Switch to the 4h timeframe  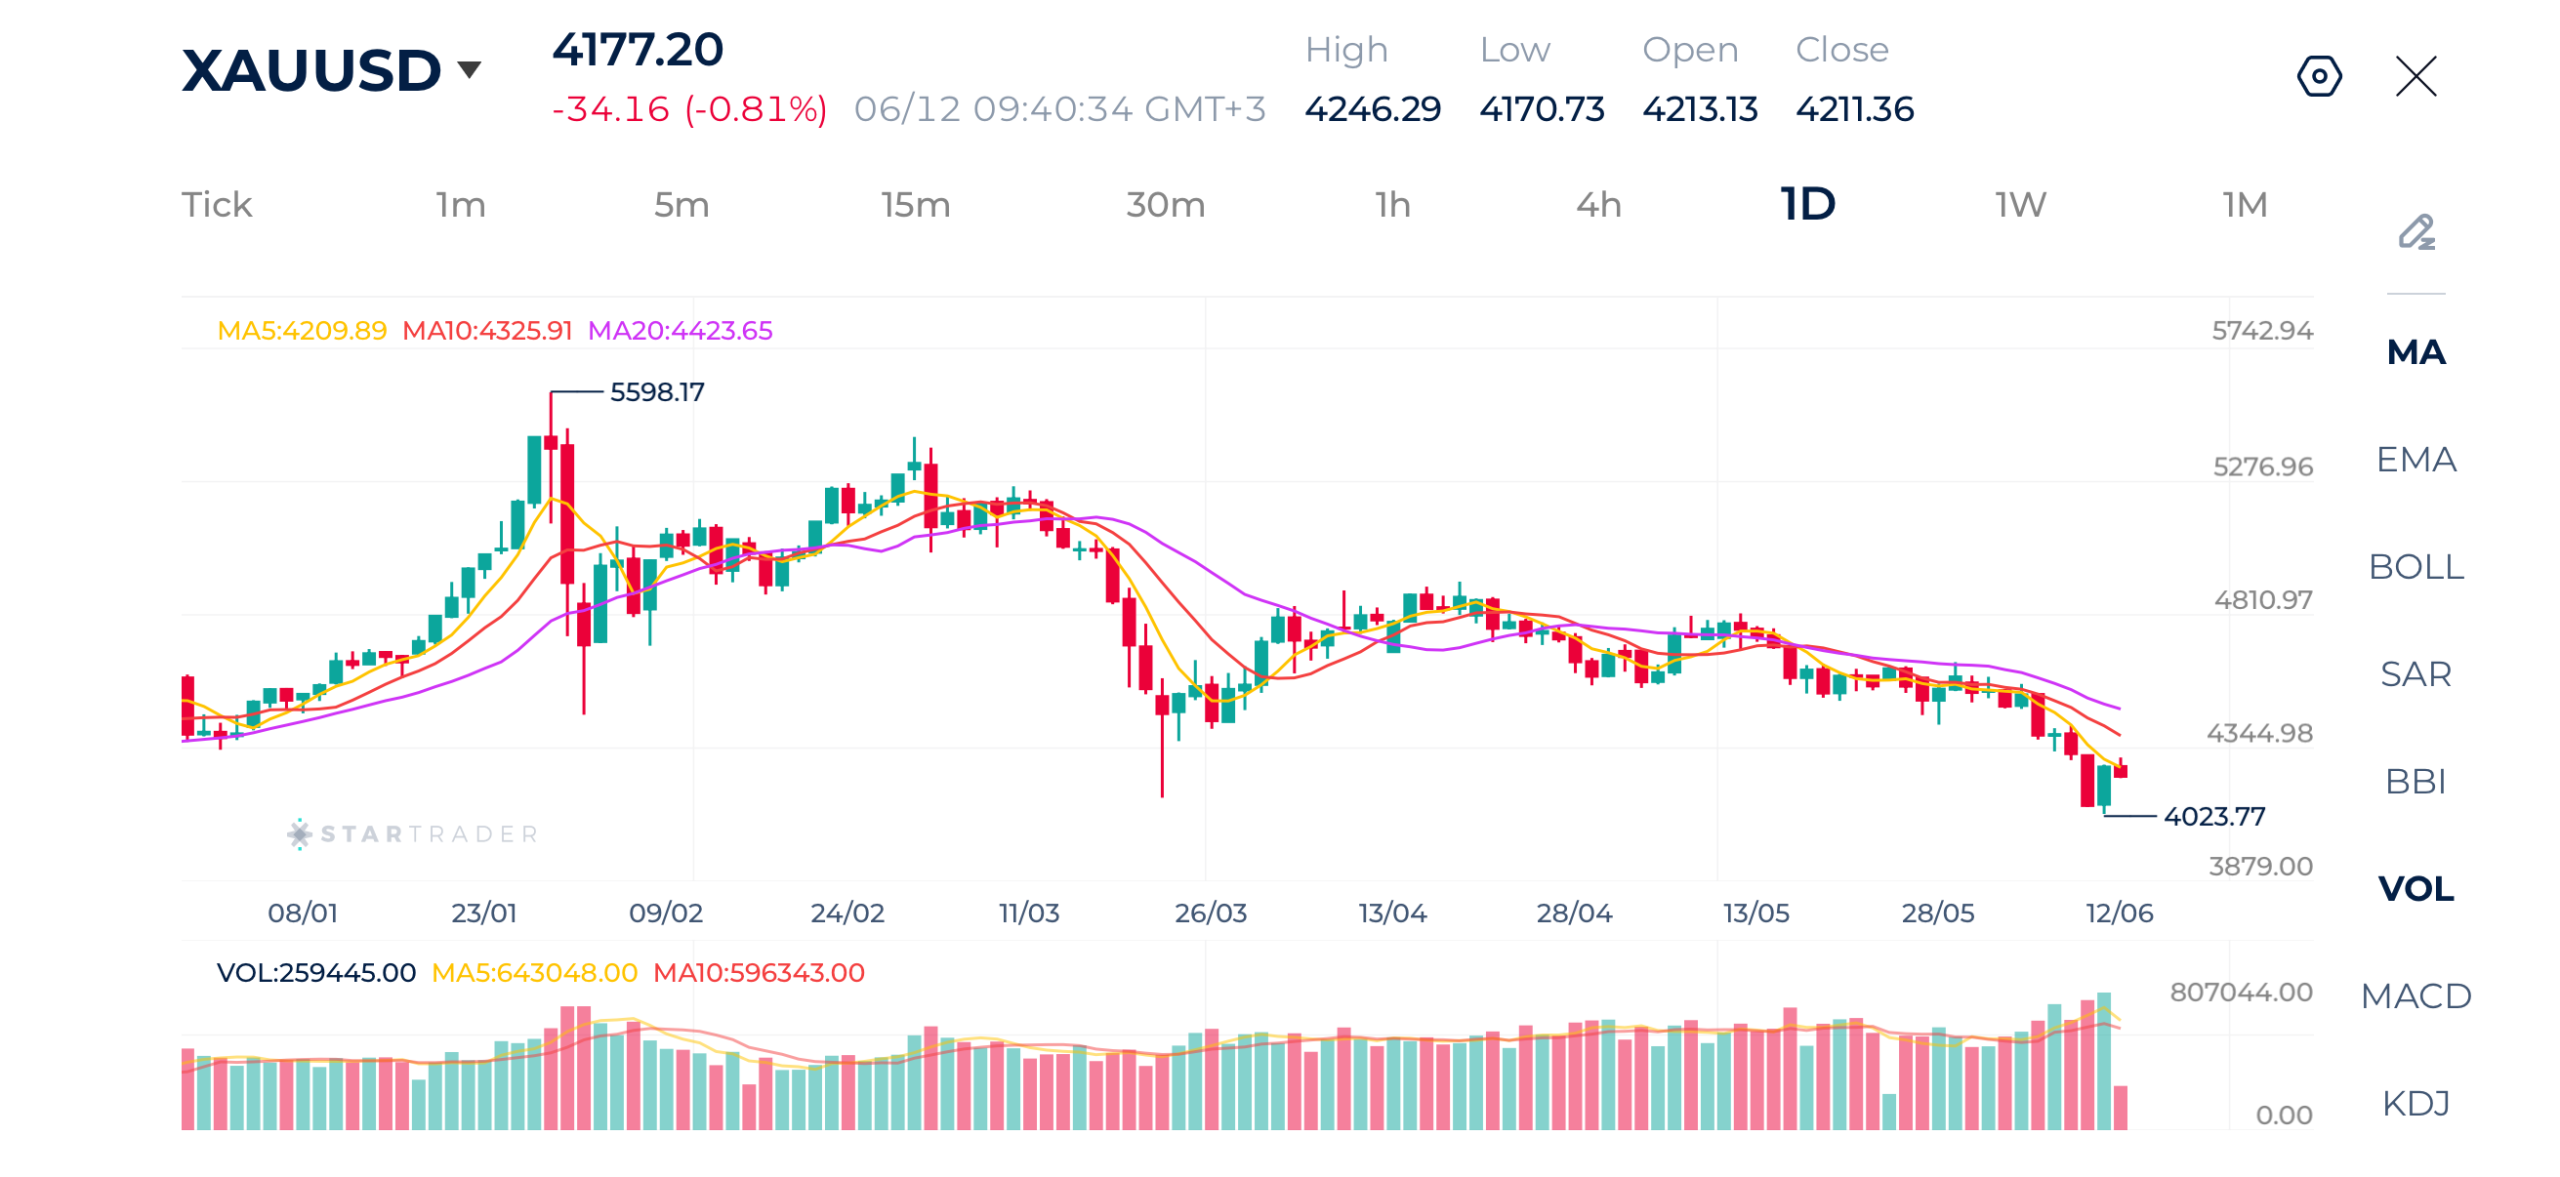(x=1598, y=205)
